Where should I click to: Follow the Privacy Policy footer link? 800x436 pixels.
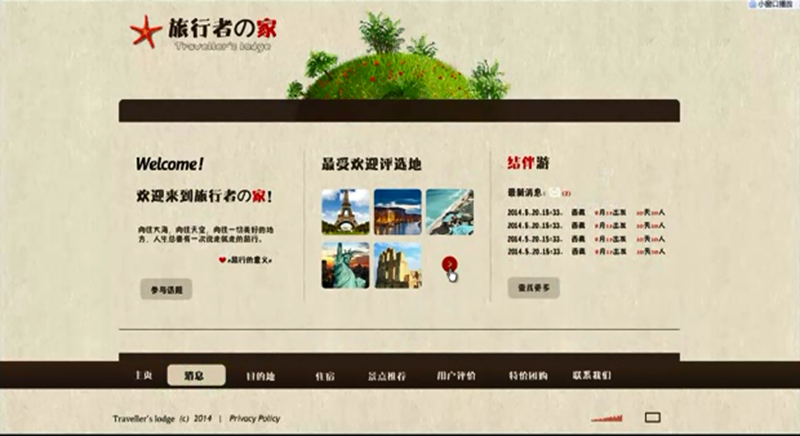tap(255, 418)
